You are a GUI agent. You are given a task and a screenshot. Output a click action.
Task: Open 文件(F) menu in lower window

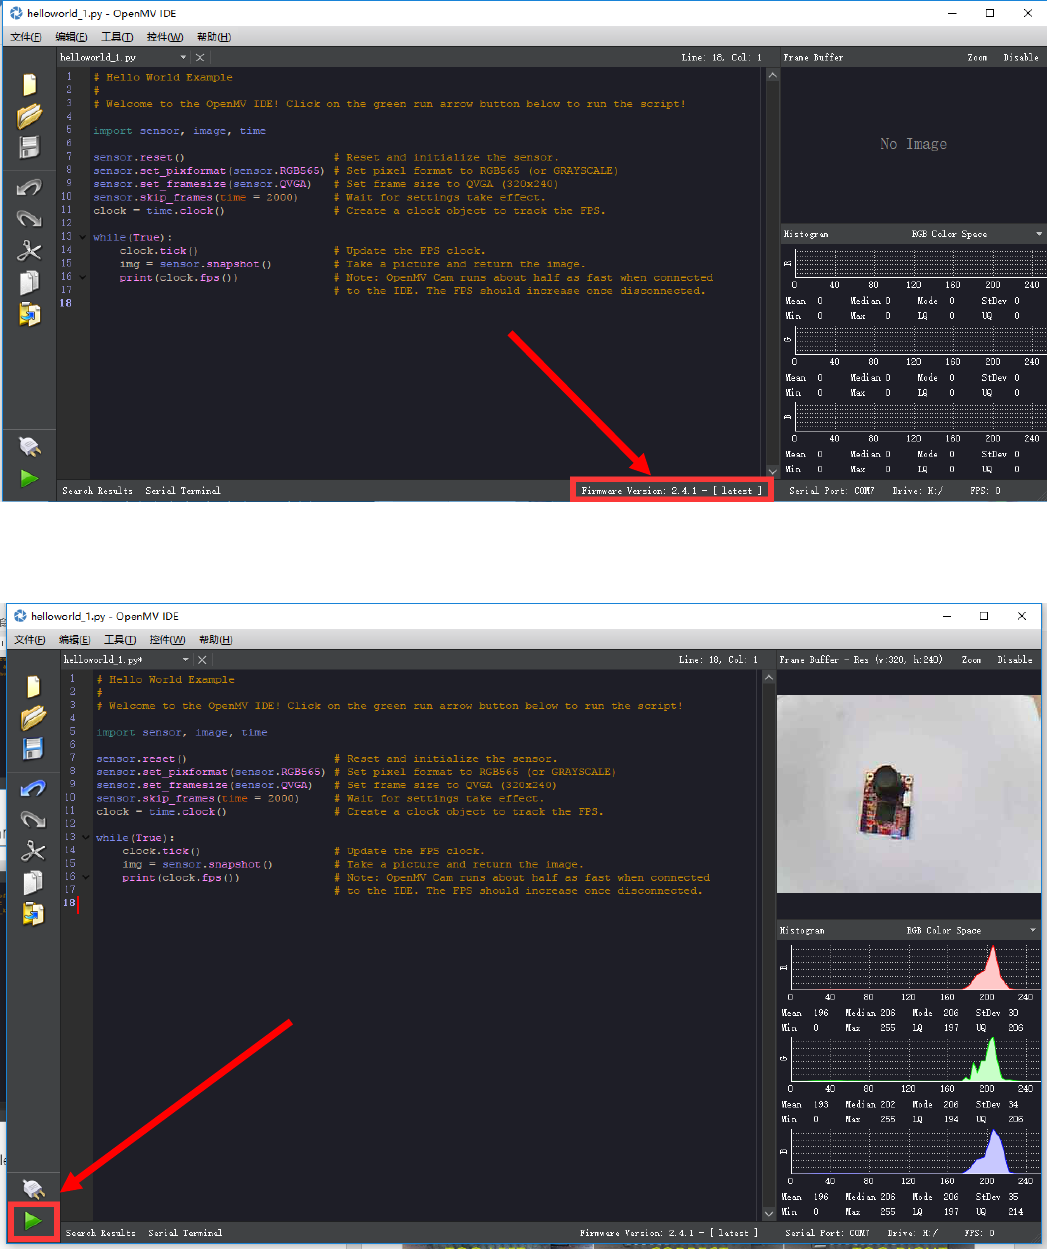[x=29, y=640]
